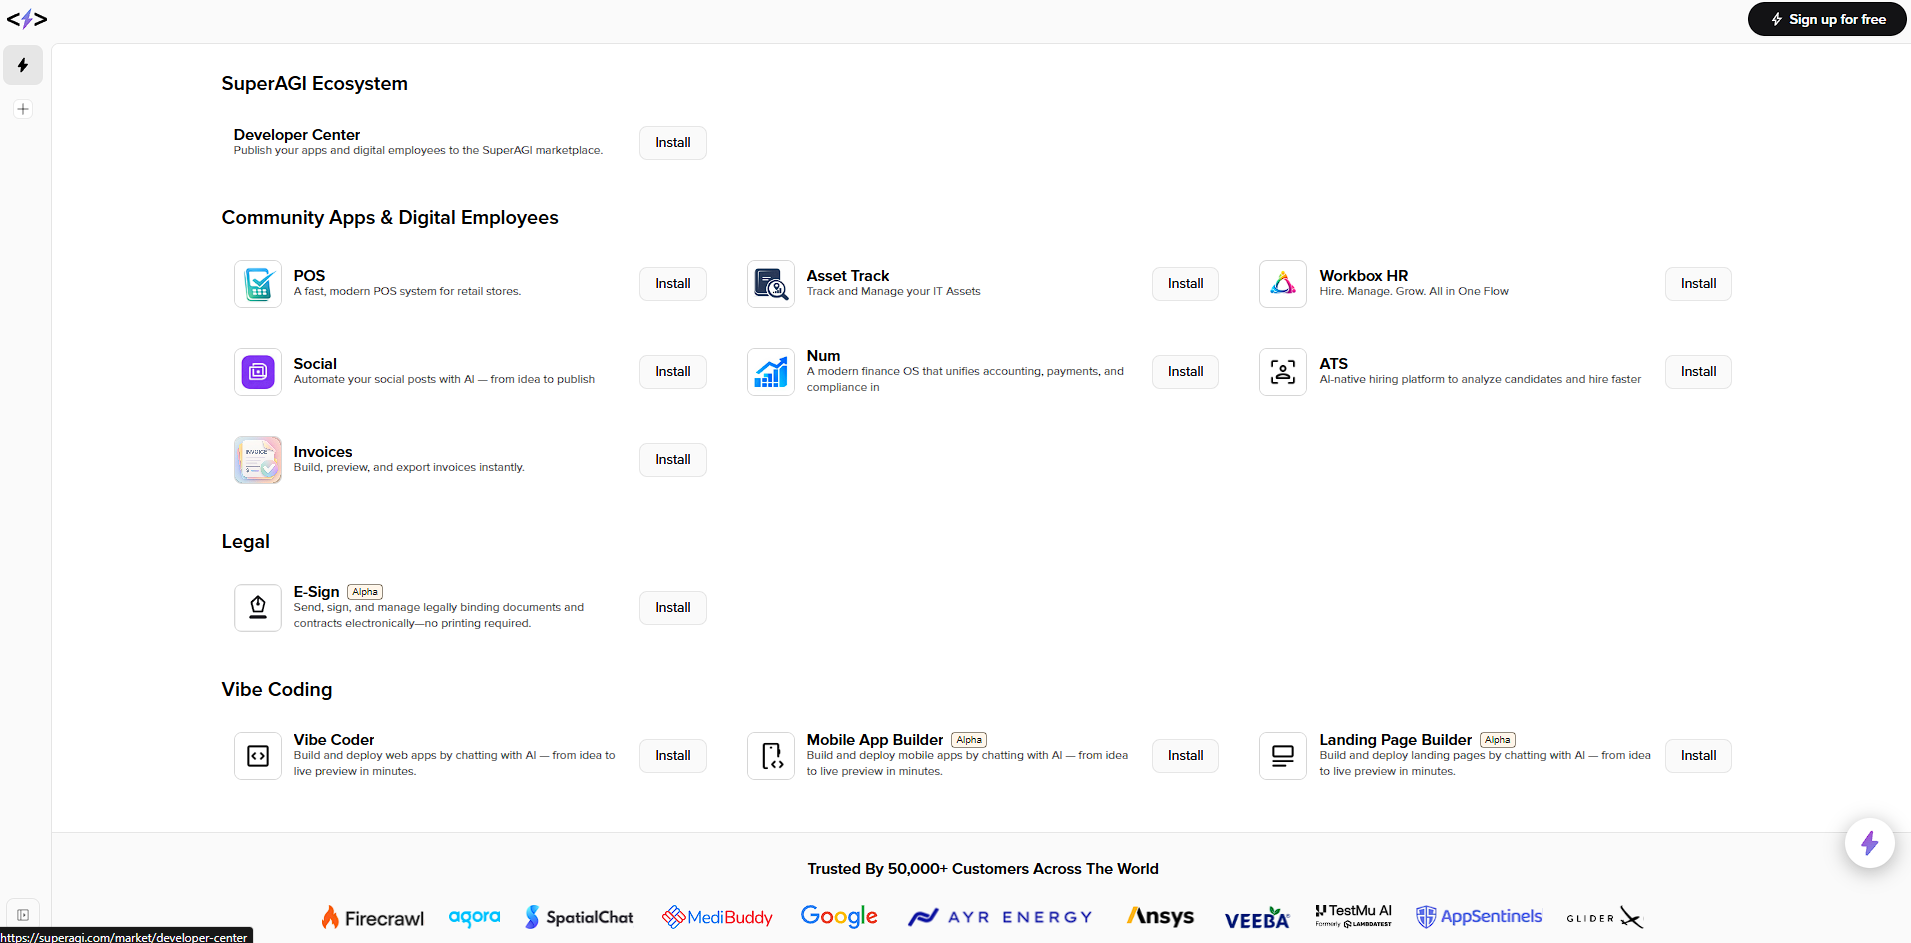The width and height of the screenshot is (1911, 943).
Task: Click the SpatialChat logo
Action: pyautogui.click(x=579, y=917)
